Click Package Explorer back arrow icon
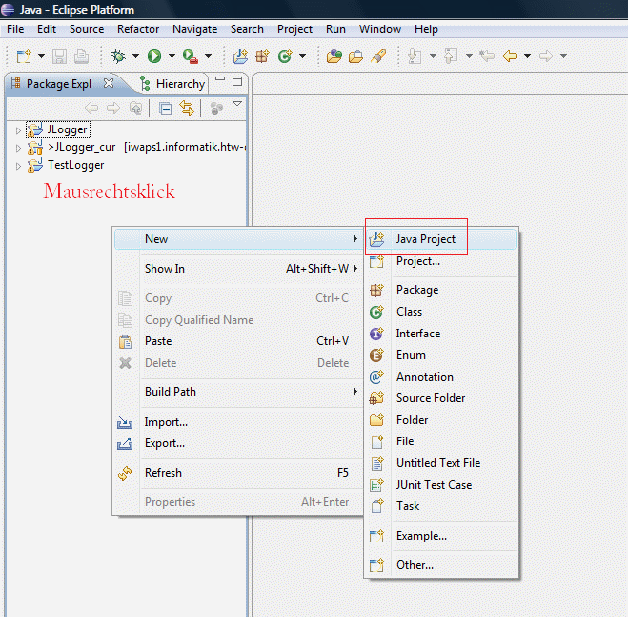Screen dimensions: 628x617 coord(92,108)
